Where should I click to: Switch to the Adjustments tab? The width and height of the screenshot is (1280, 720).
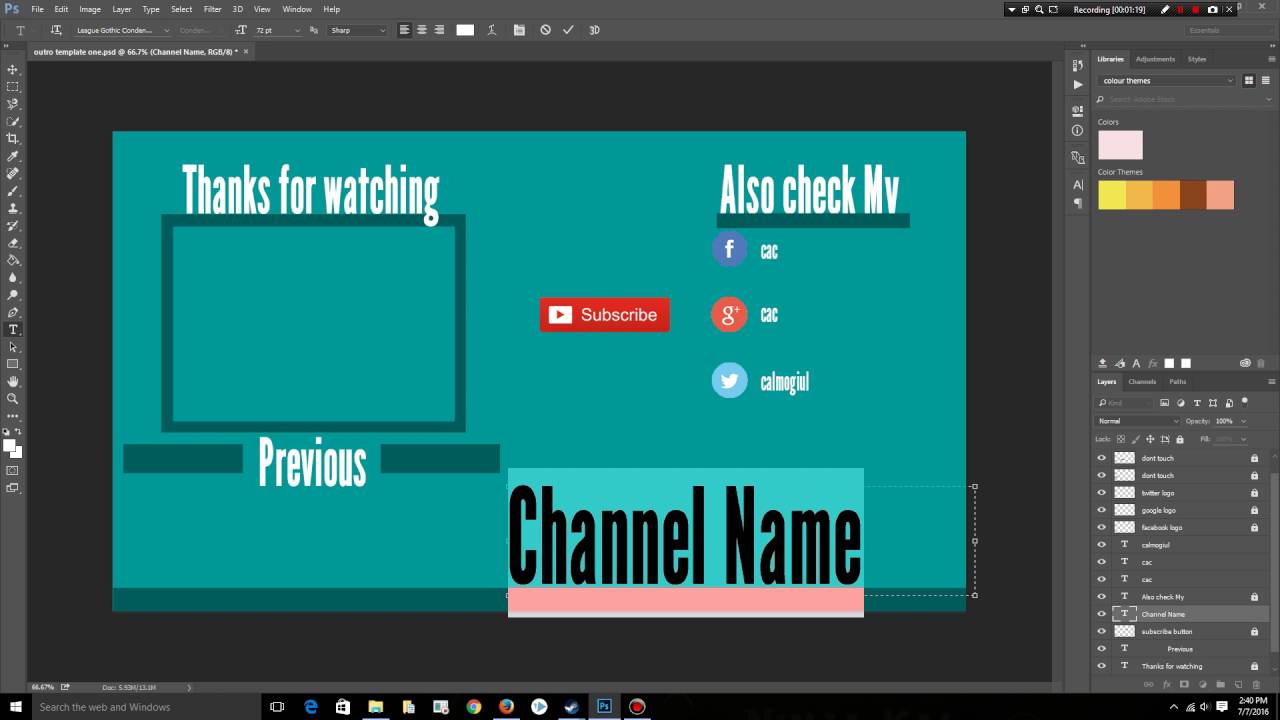coord(1155,59)
